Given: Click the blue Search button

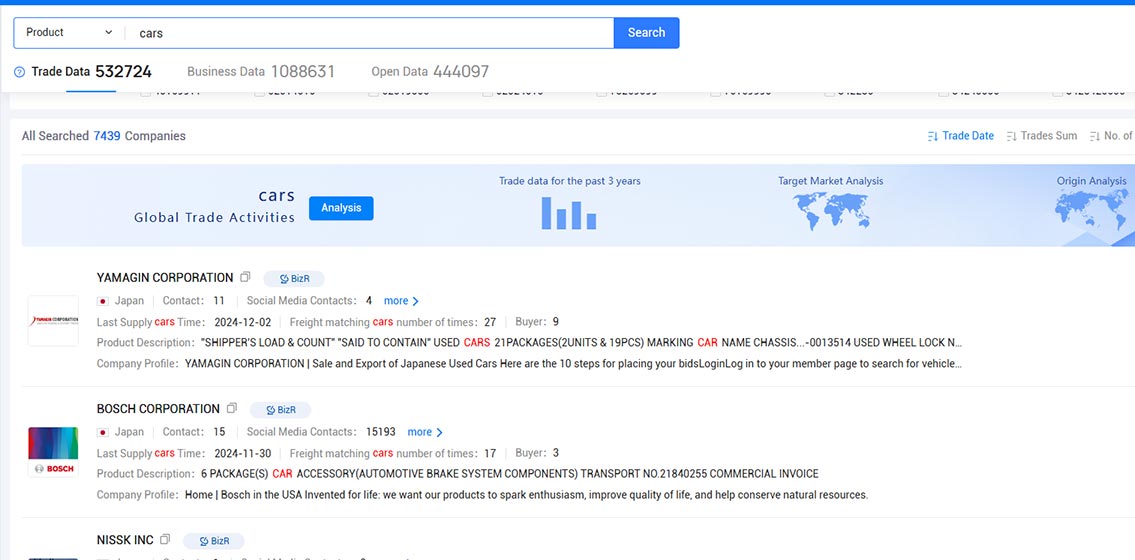Looking at the screenshot, I should (x=646, y=33).
